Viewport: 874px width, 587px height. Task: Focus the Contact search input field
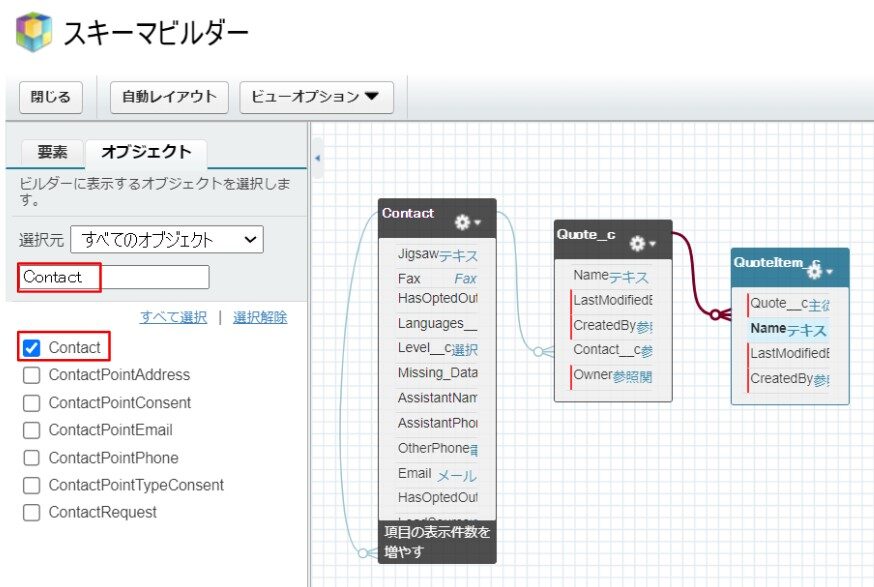pyautogui.click(x=114, y=277)
